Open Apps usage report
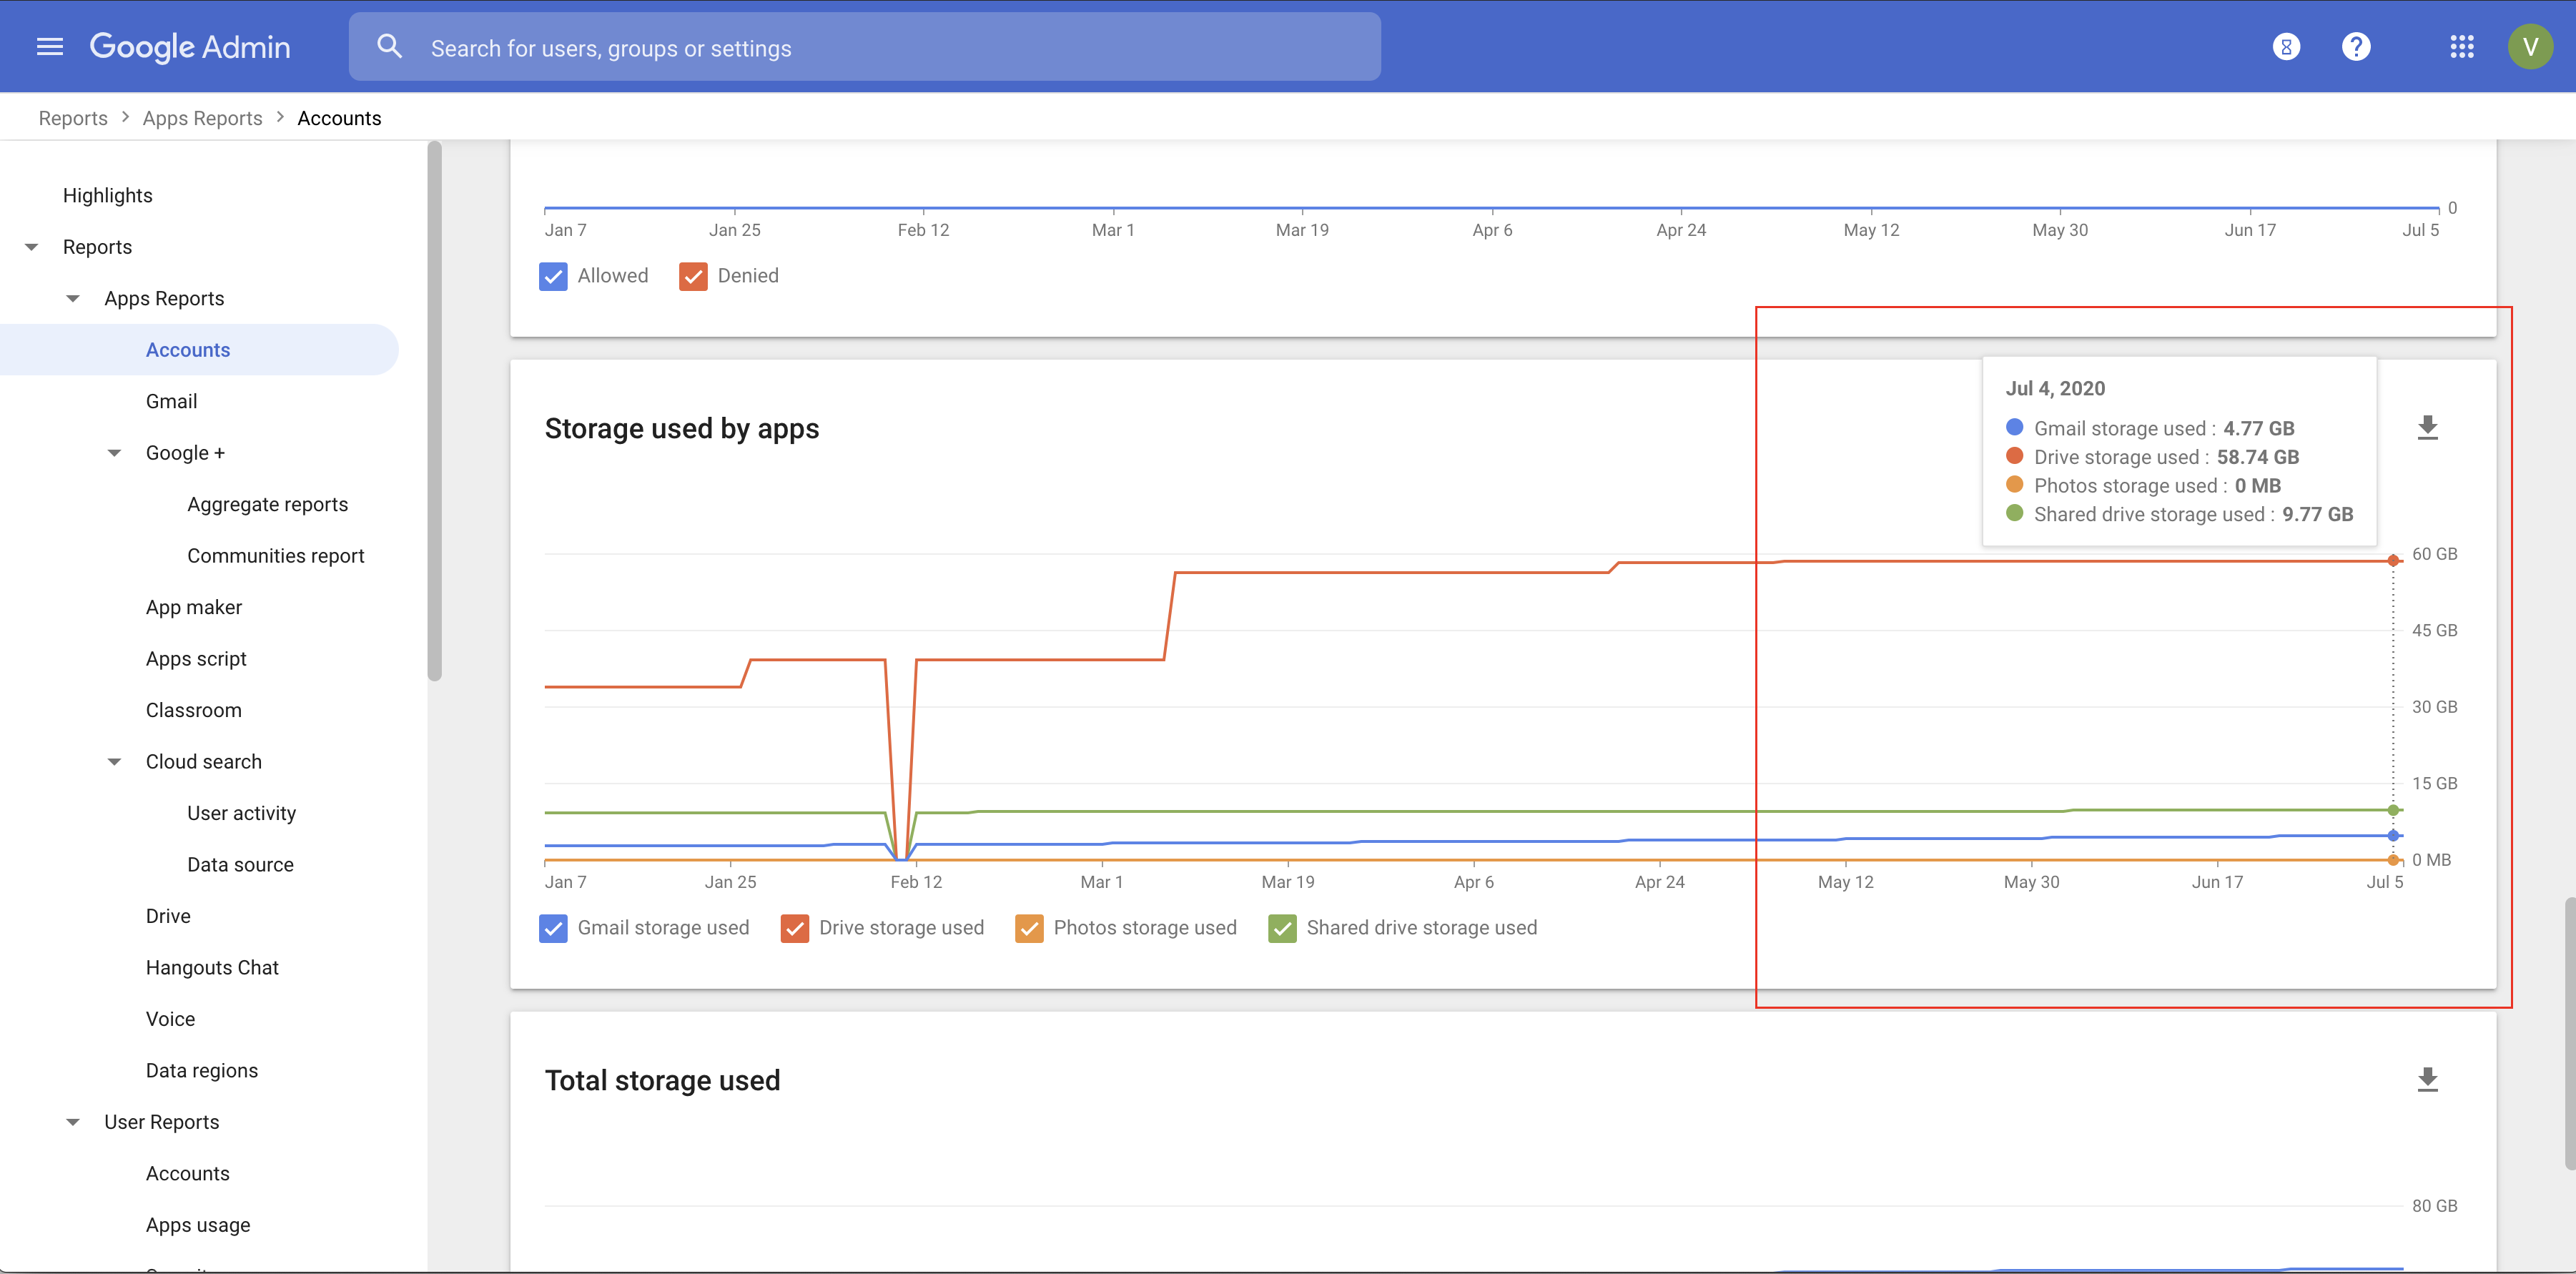This screenshot has width=2576, height=1274. [x=198, y=1226]
